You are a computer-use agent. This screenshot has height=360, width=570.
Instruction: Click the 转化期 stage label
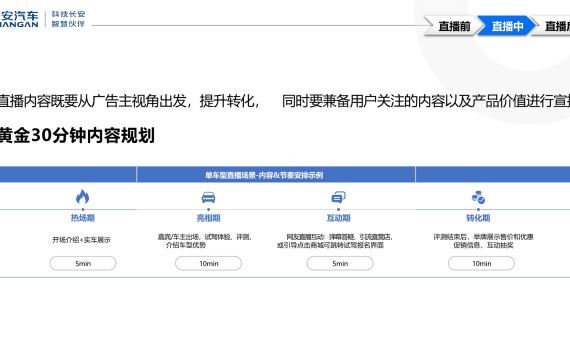pyautogui.click(x=478, y=218)
